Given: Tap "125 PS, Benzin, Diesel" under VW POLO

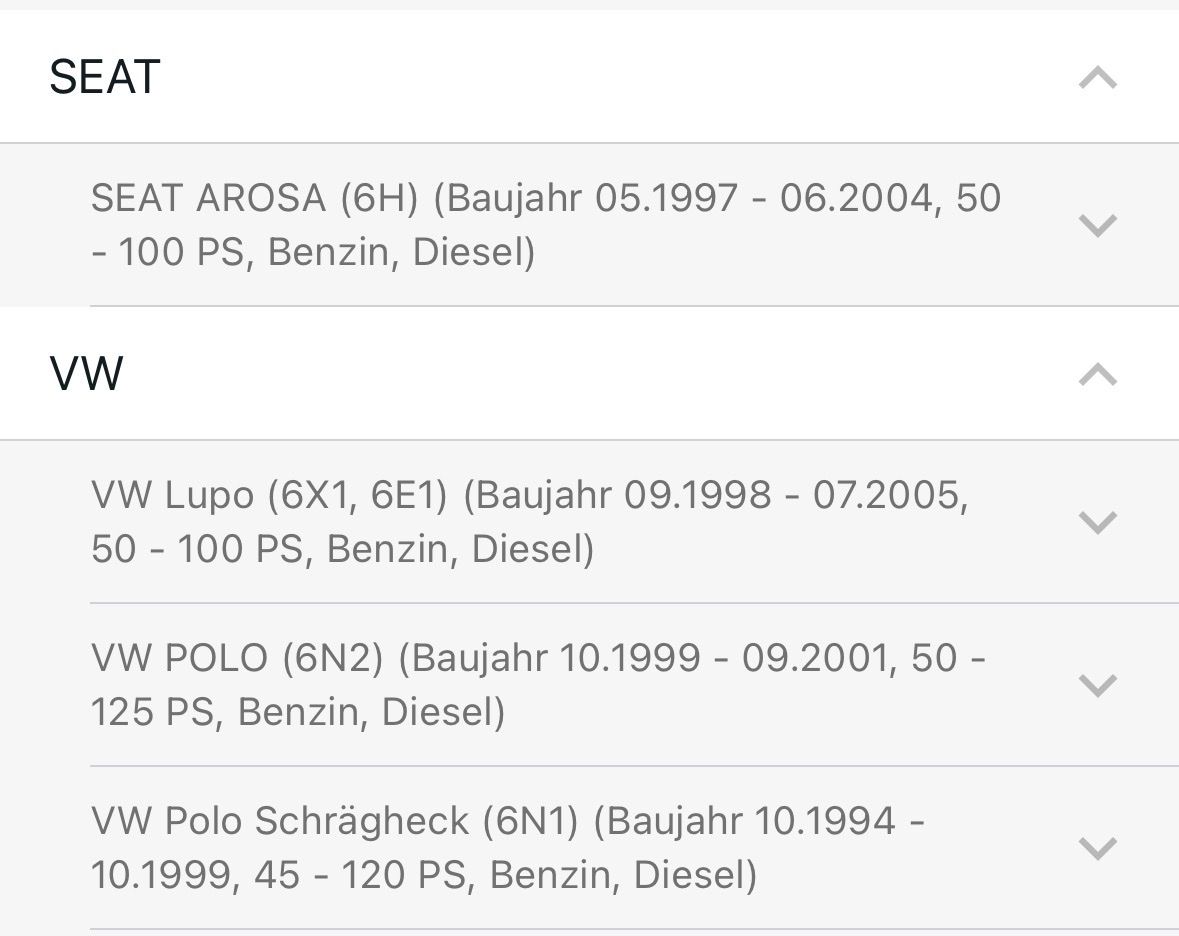Looking at the screenshot, I should coord(298,712).
